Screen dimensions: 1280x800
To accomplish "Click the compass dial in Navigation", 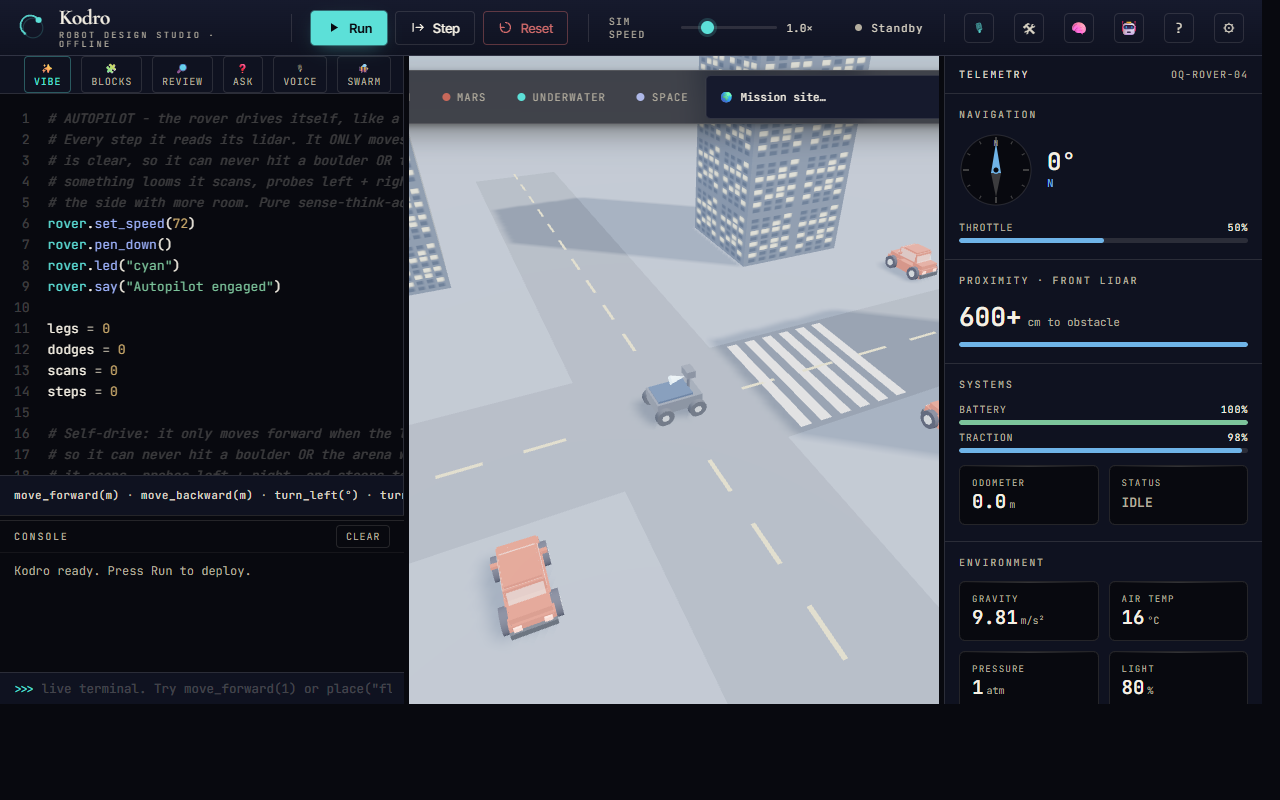I will [995, 170].
